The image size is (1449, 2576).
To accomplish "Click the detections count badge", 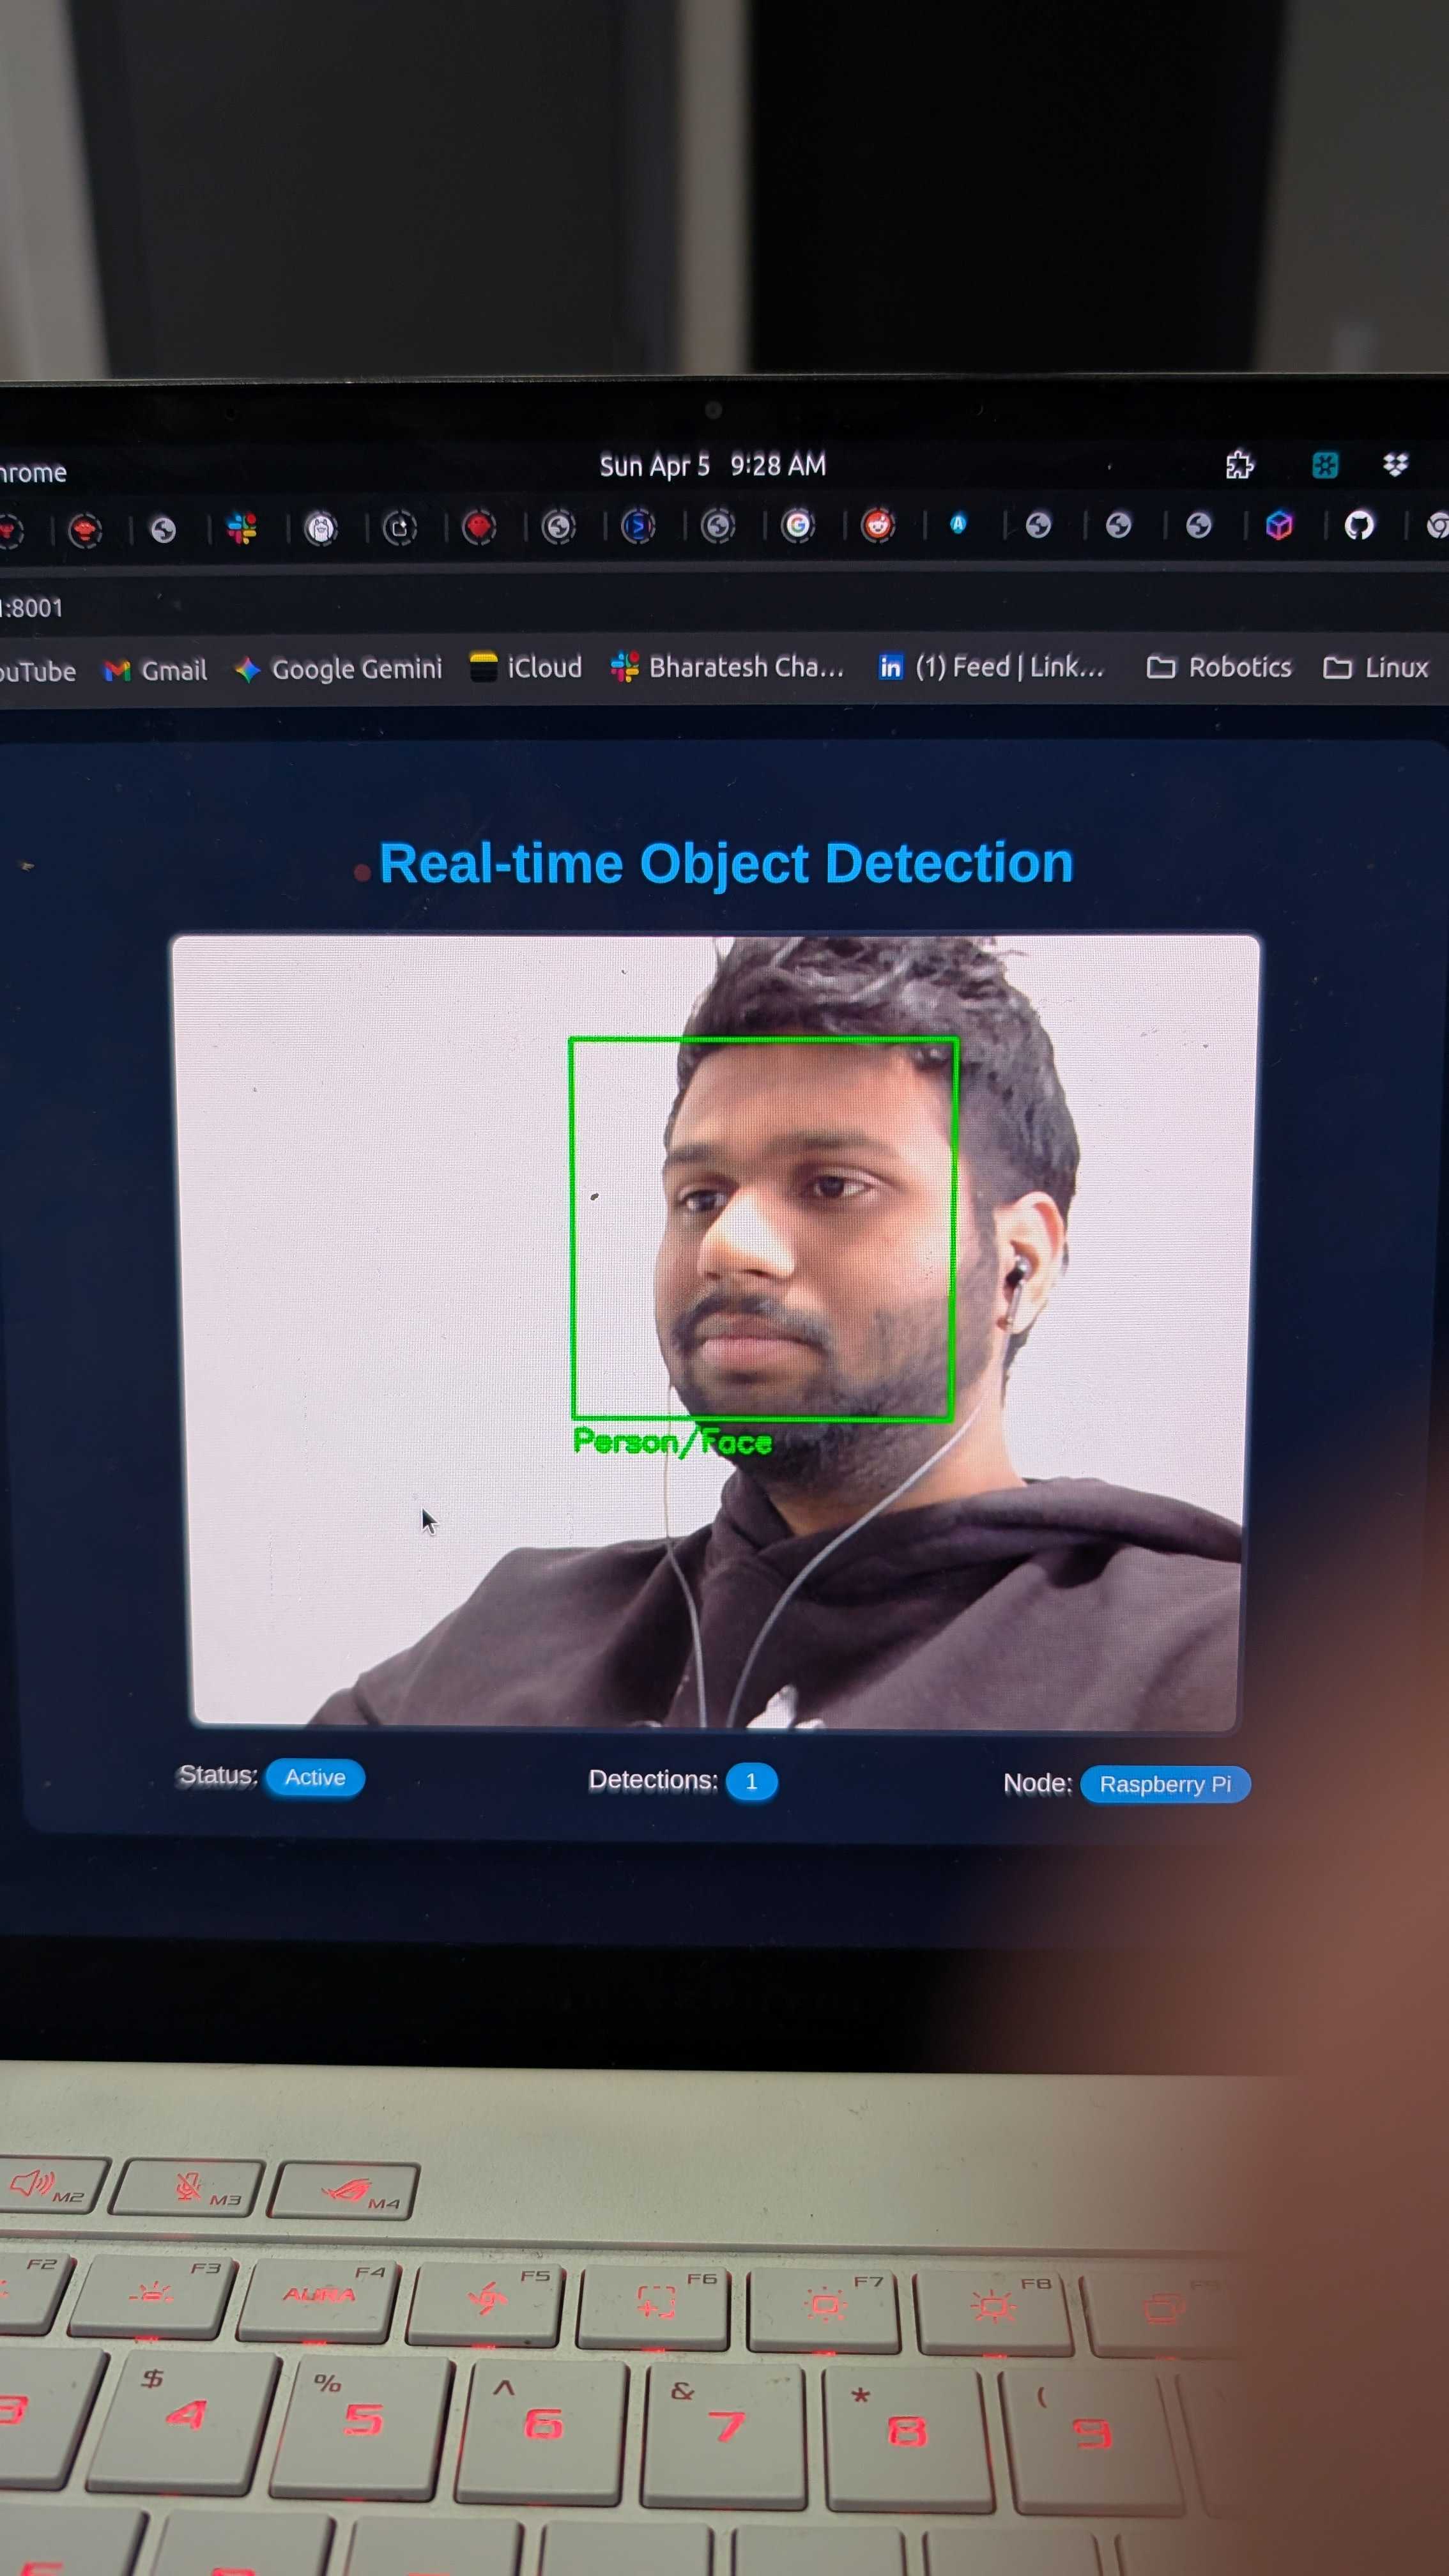I will click(751, 1781).
